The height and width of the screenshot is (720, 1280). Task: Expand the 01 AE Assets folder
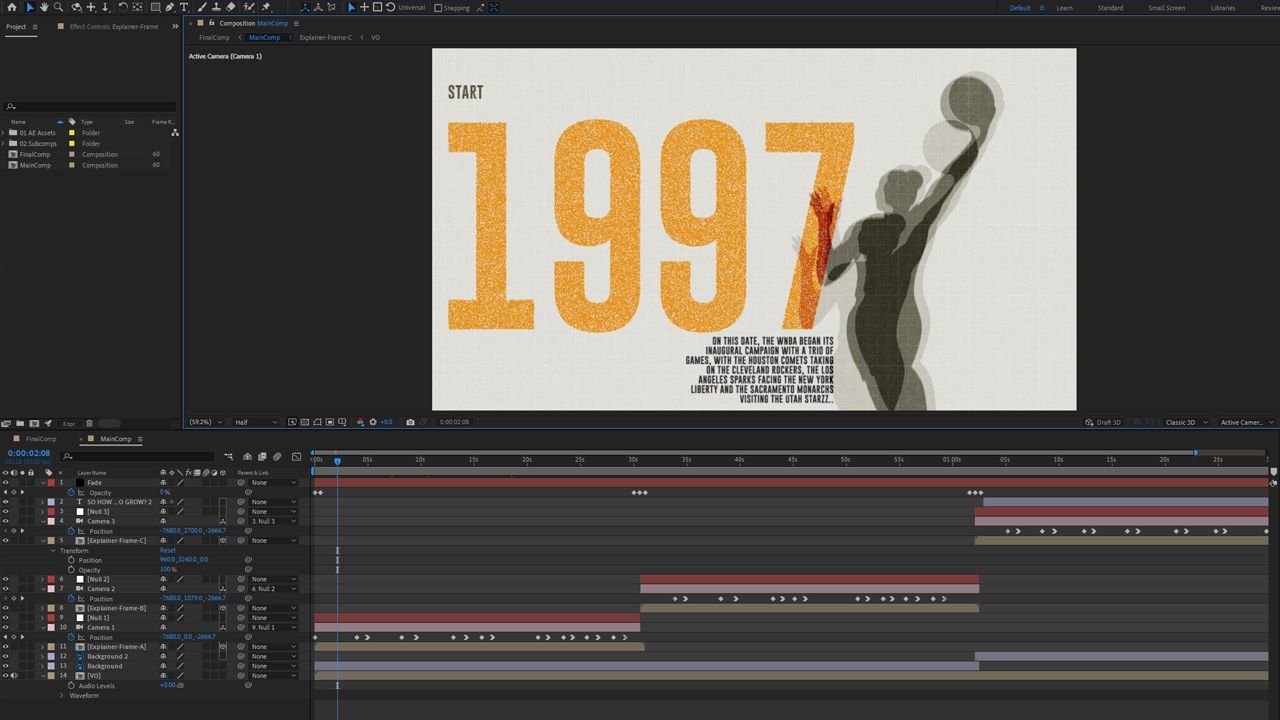3,133
